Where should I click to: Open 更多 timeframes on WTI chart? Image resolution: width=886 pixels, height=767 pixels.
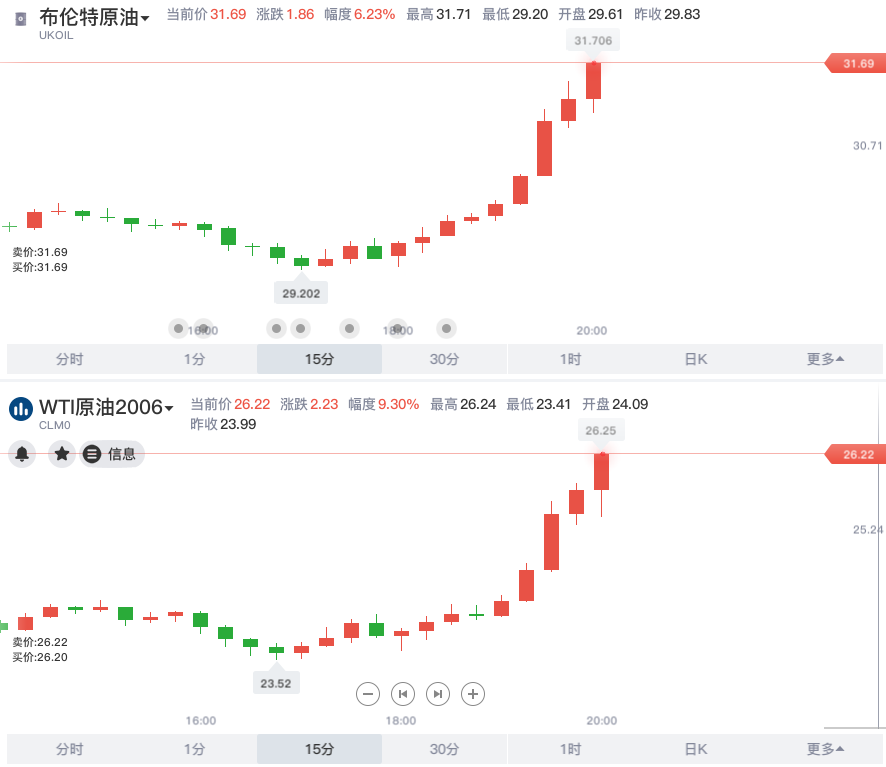point(825,749)
